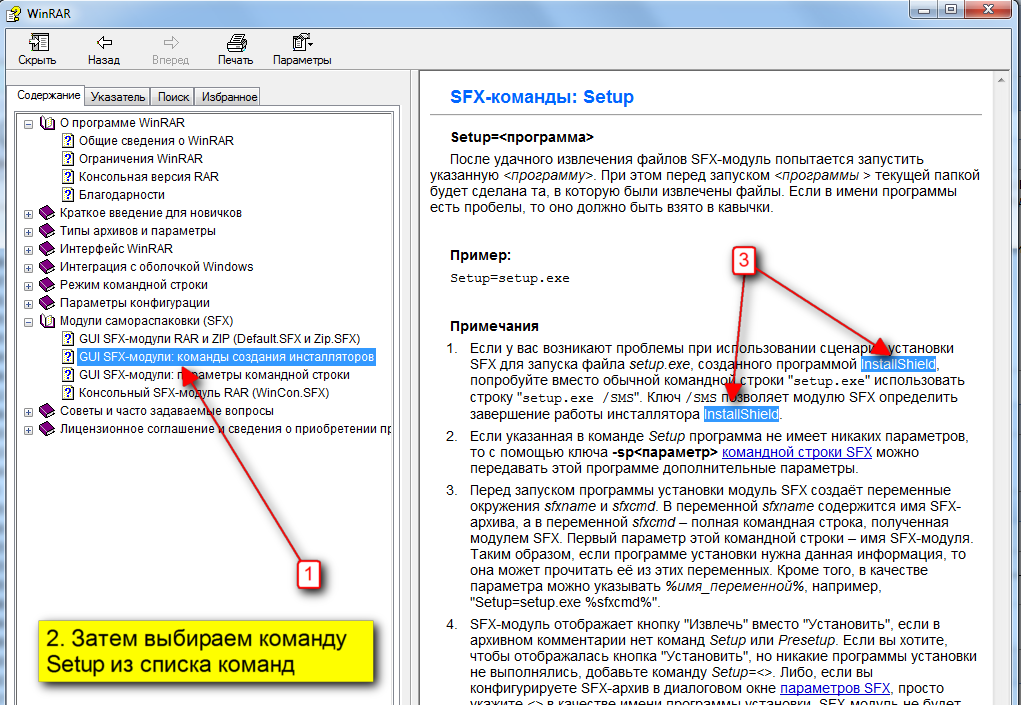Click the page icon of Благодарности
This screenshot has height=705, width=1021.
(68, 195)
